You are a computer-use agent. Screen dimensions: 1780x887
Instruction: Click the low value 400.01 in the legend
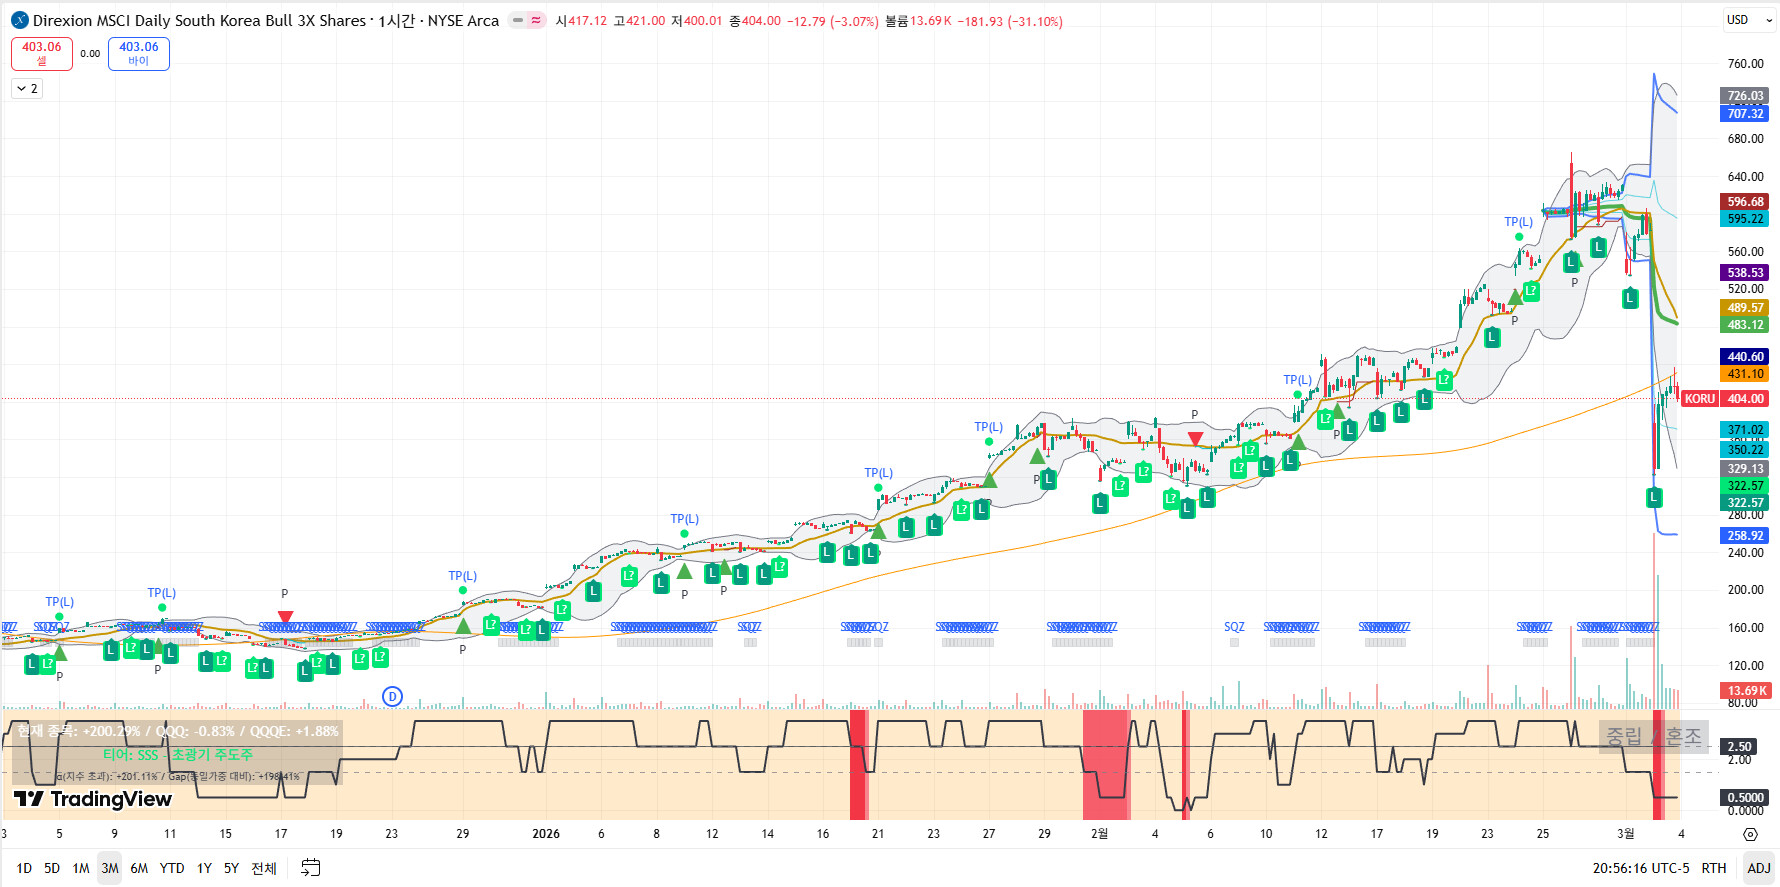pyautogui.click(x=702, y=21)
